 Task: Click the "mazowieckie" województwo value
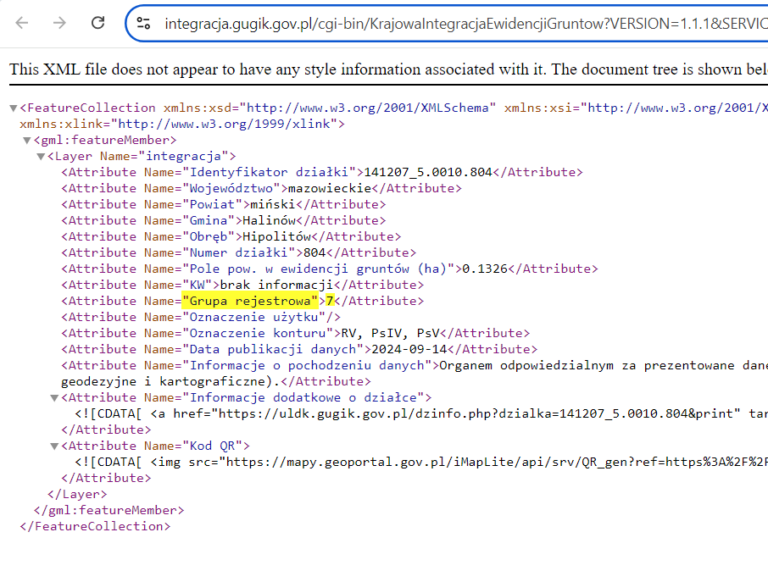329,188
